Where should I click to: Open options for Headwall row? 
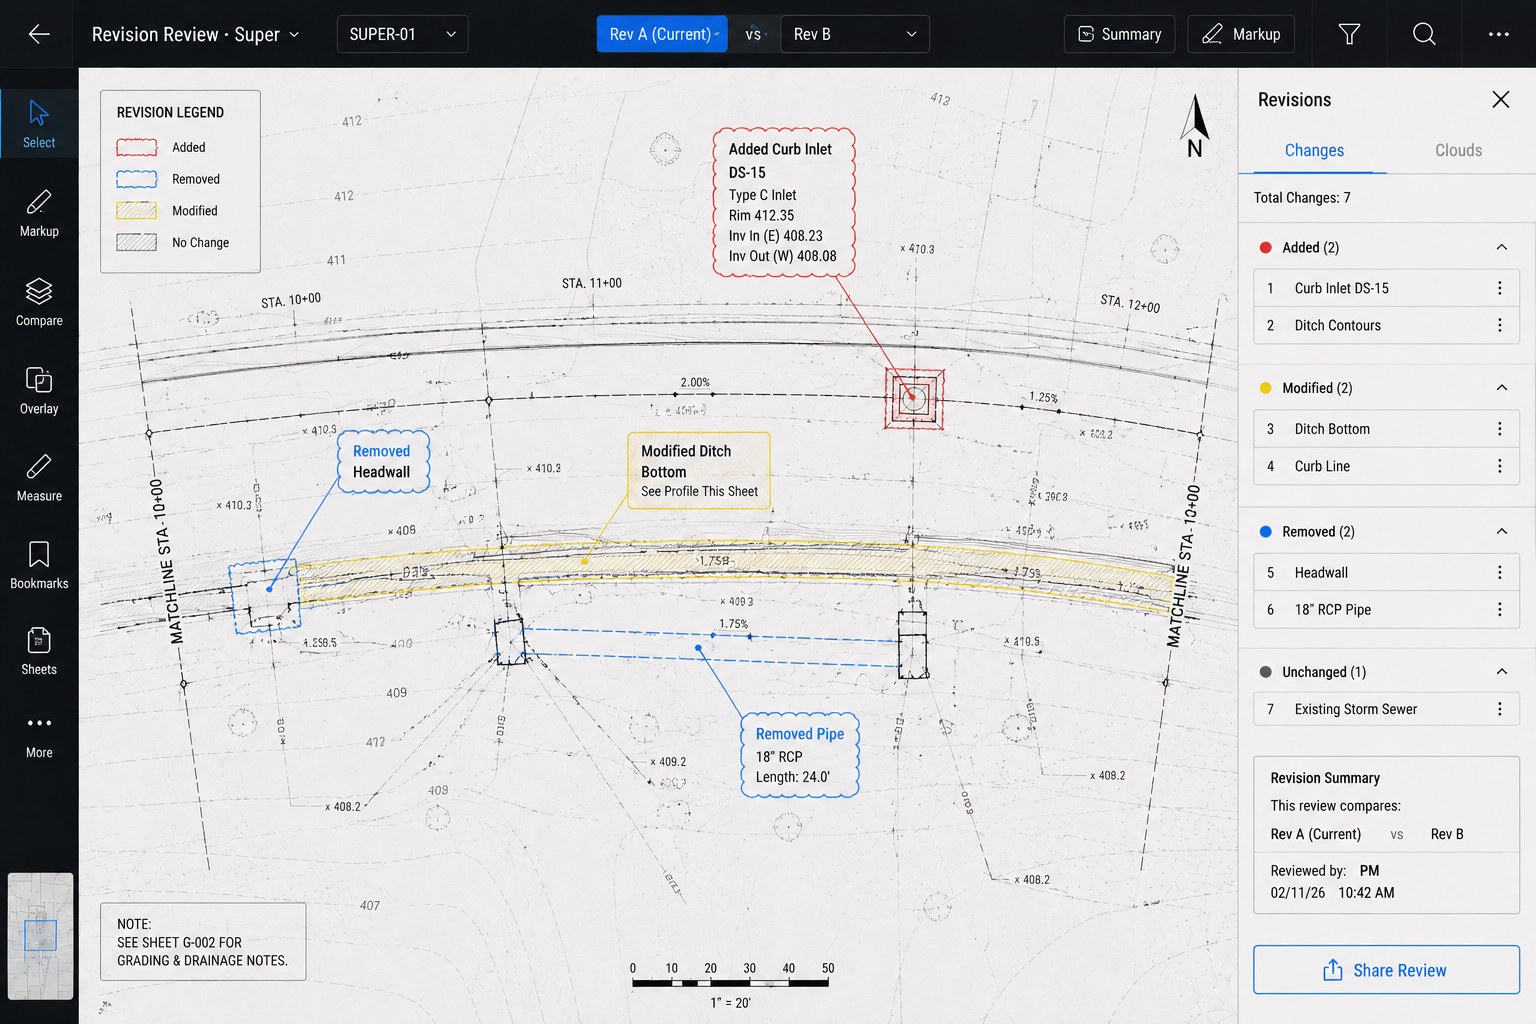(x=1499, y=572)
